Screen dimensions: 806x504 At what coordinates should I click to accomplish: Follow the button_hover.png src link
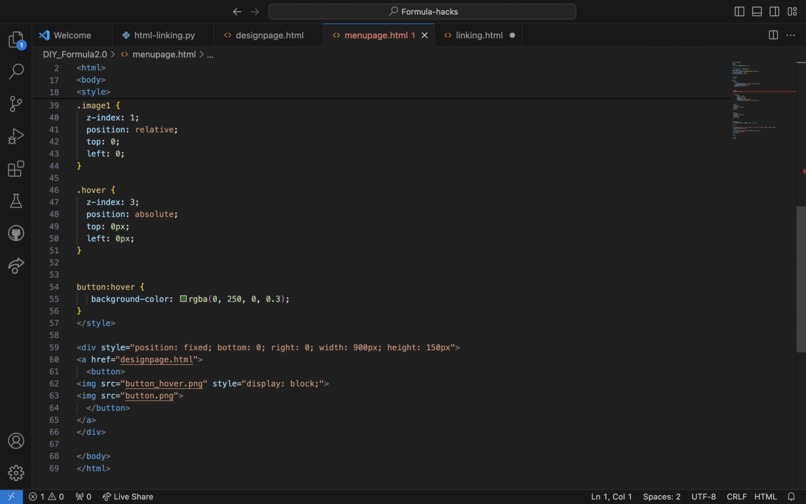164,384
